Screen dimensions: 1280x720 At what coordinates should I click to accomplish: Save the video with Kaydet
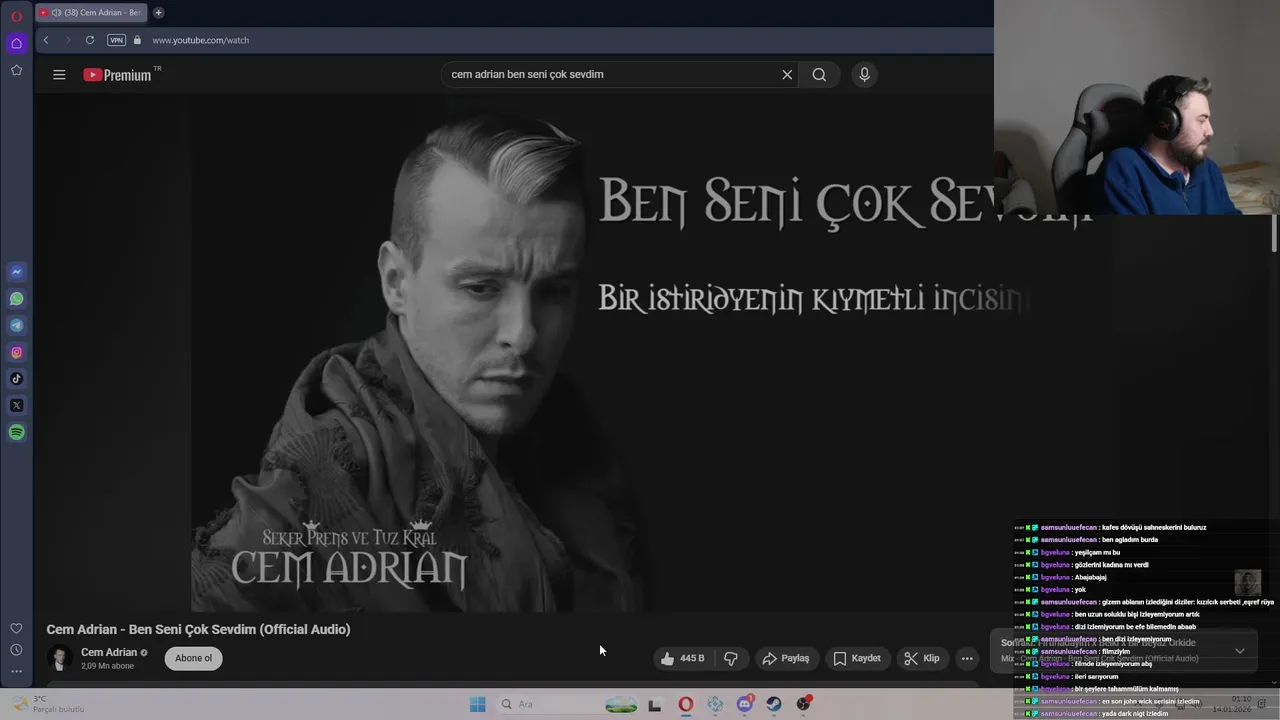click(858, 658)
